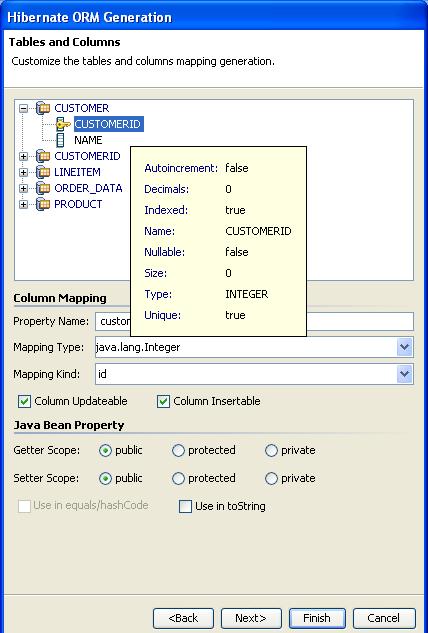Viewport: 428px width, 633px height.
Task: Collapse the CUSTOMER table node
Action: (24, 108)
